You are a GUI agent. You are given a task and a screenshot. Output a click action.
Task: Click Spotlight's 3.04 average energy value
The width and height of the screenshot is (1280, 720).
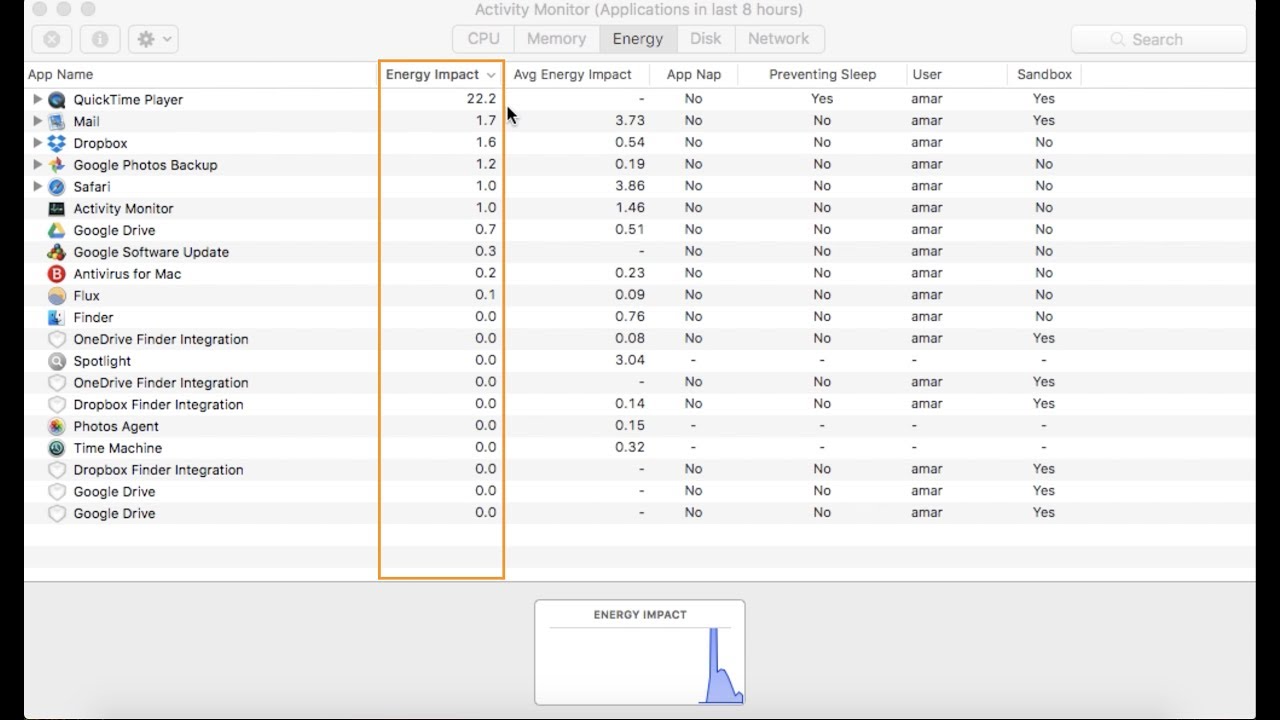(x=630, y=360)
